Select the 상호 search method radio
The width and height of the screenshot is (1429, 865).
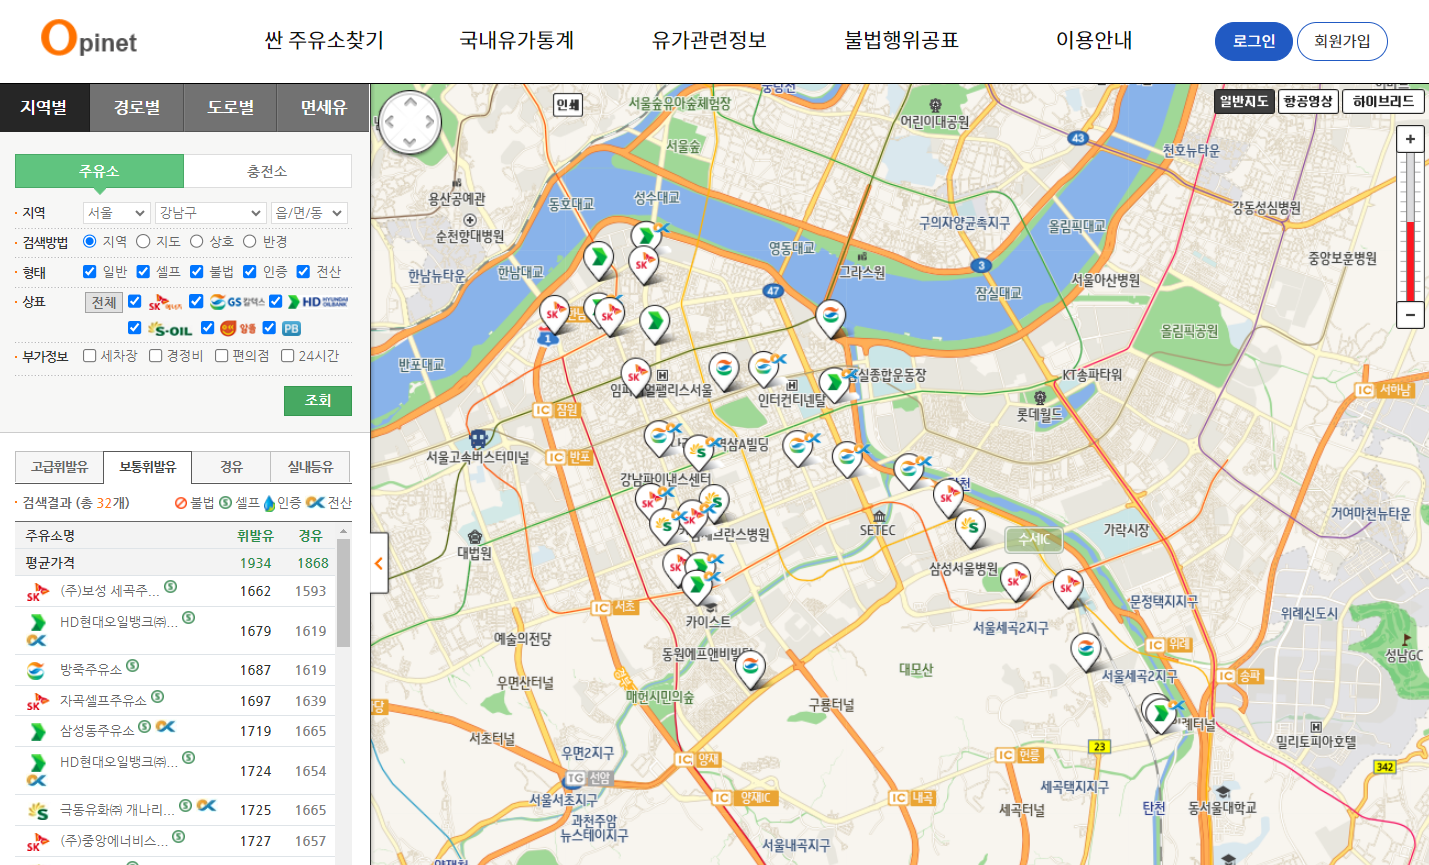(x=196, y=241)
